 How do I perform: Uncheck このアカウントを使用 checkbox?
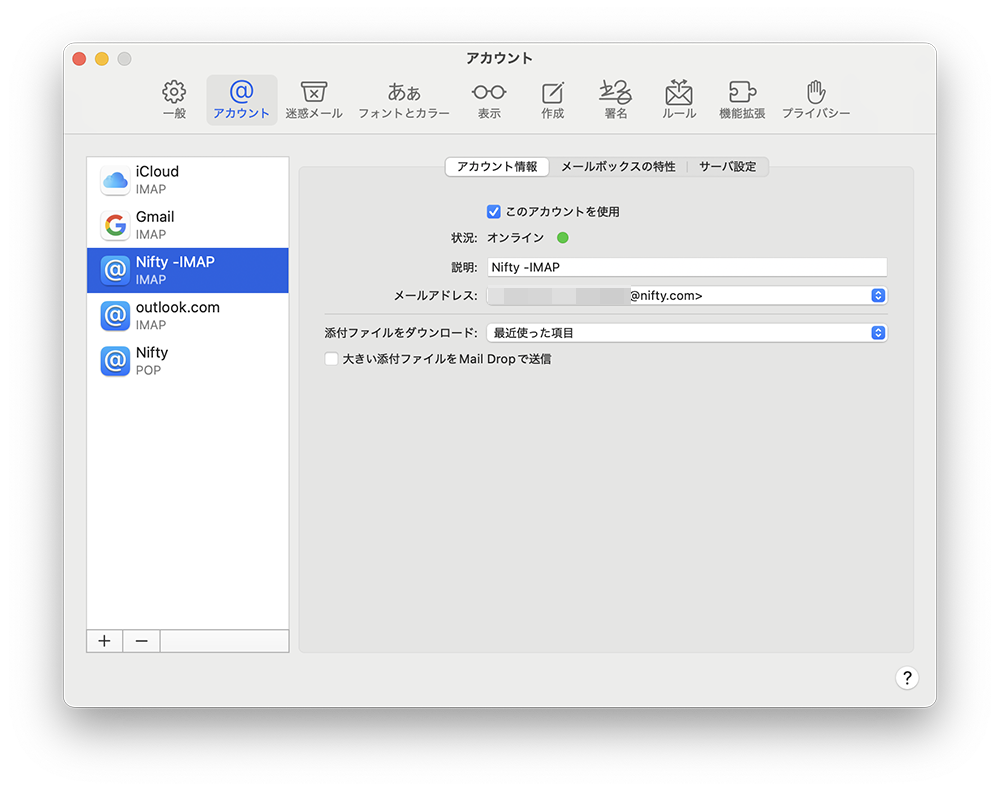click(494, 212)
